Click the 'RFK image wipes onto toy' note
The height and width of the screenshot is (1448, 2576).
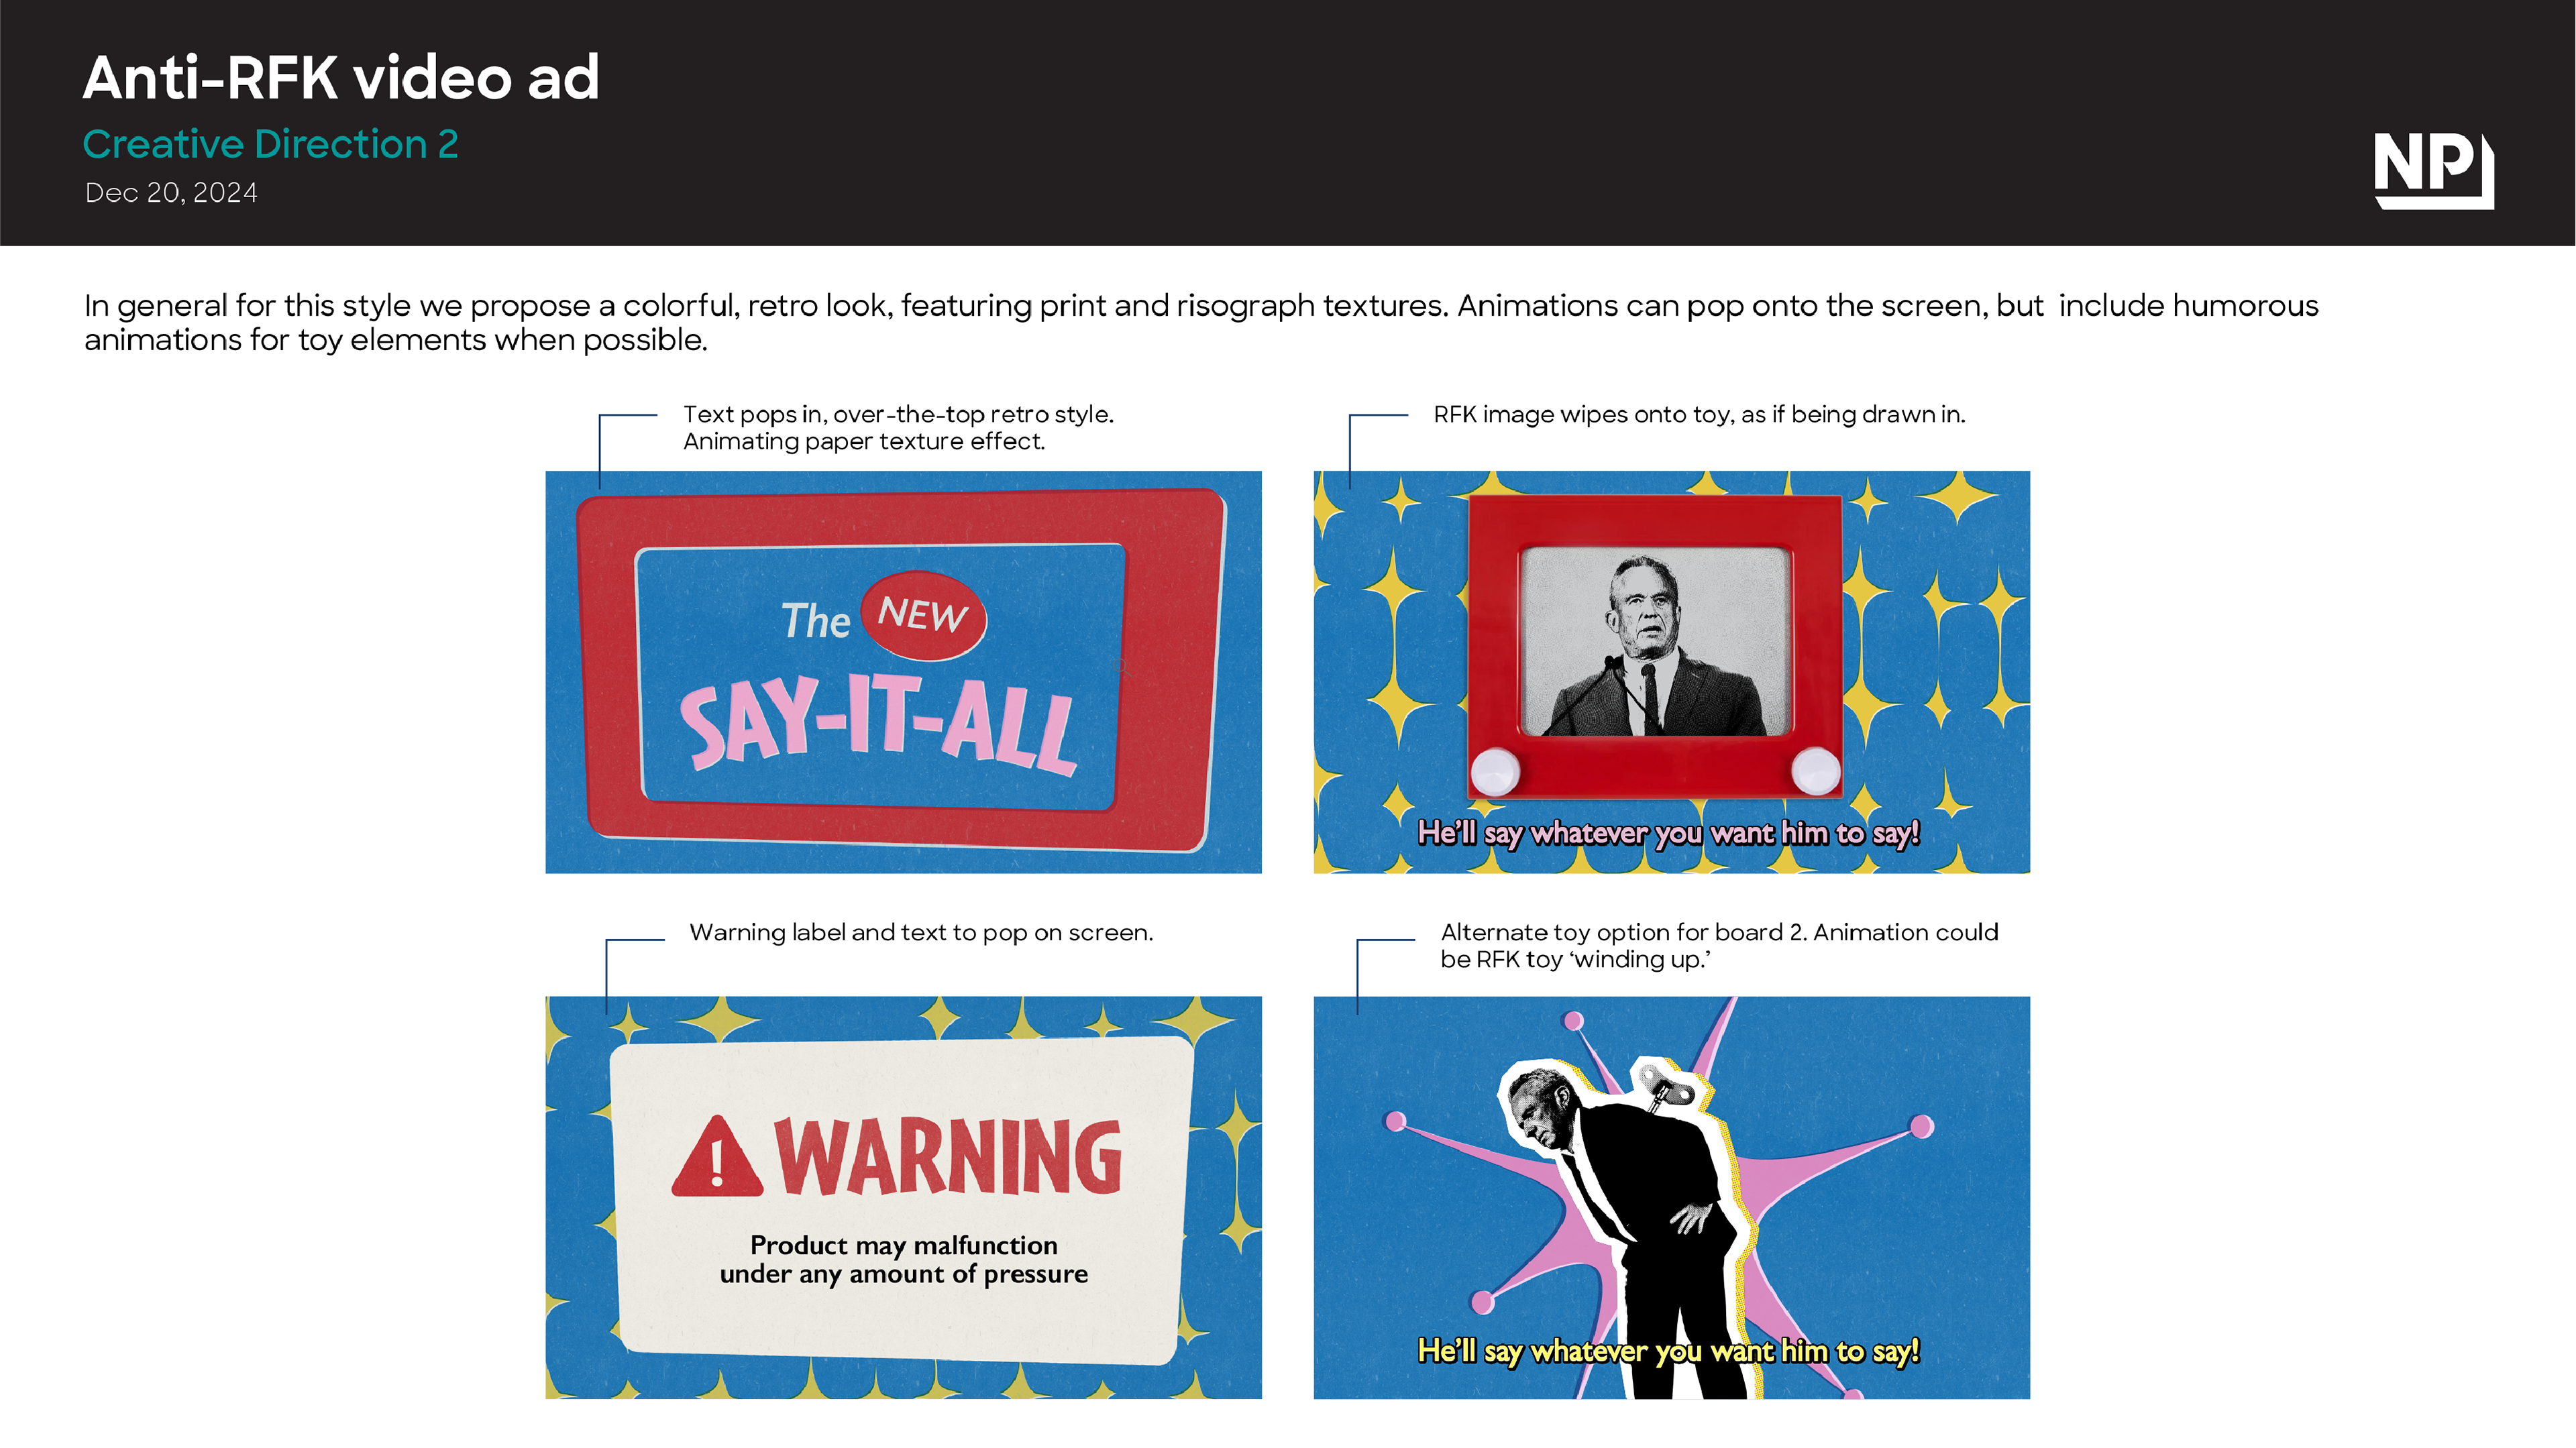1699,415
